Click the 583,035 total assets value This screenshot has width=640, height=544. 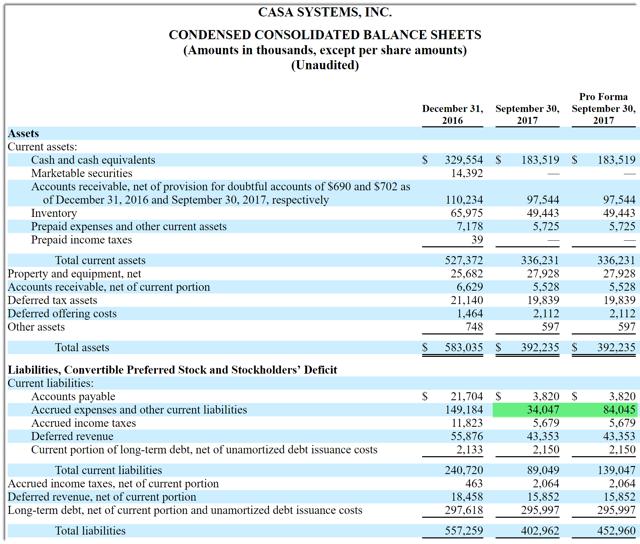[464, 348]
